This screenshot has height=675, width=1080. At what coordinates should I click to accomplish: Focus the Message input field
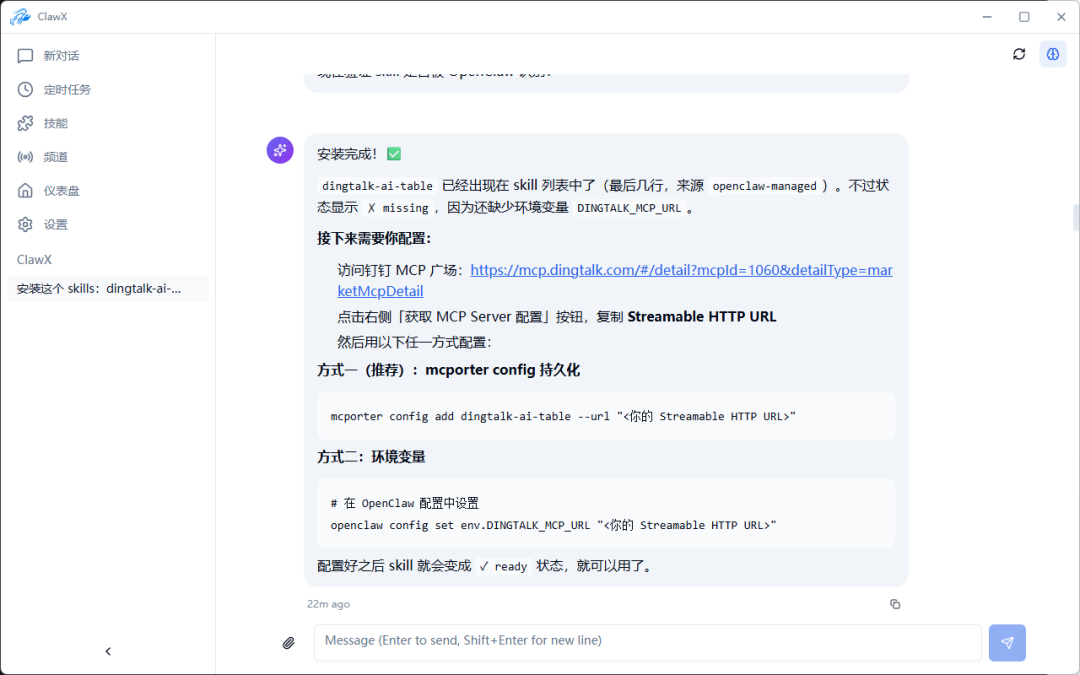click(x=647, y=643)
